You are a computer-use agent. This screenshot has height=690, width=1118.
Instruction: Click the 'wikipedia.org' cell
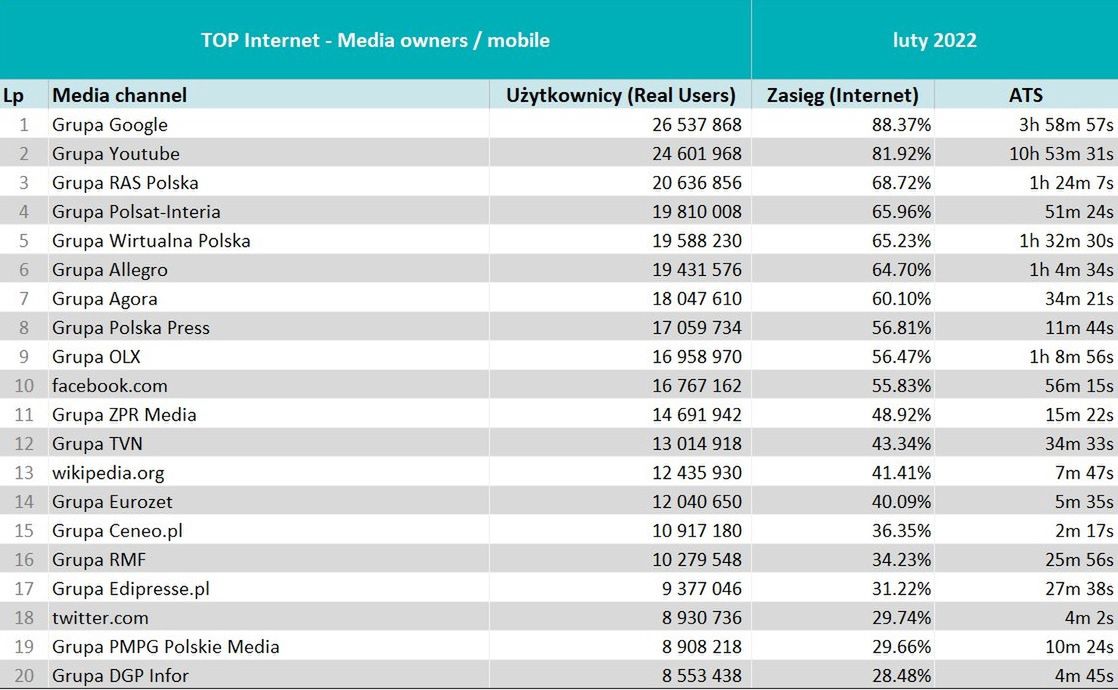pyautogui.click(x=108, y=473)
